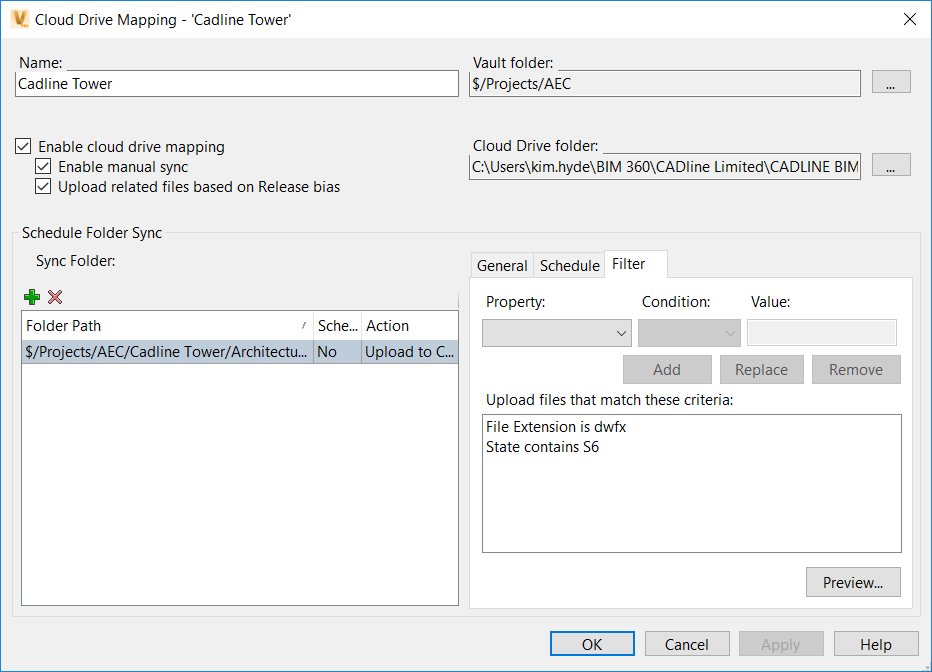Click the OK button
The height and width of the screenshot is (672, 932).
point(592,644)
